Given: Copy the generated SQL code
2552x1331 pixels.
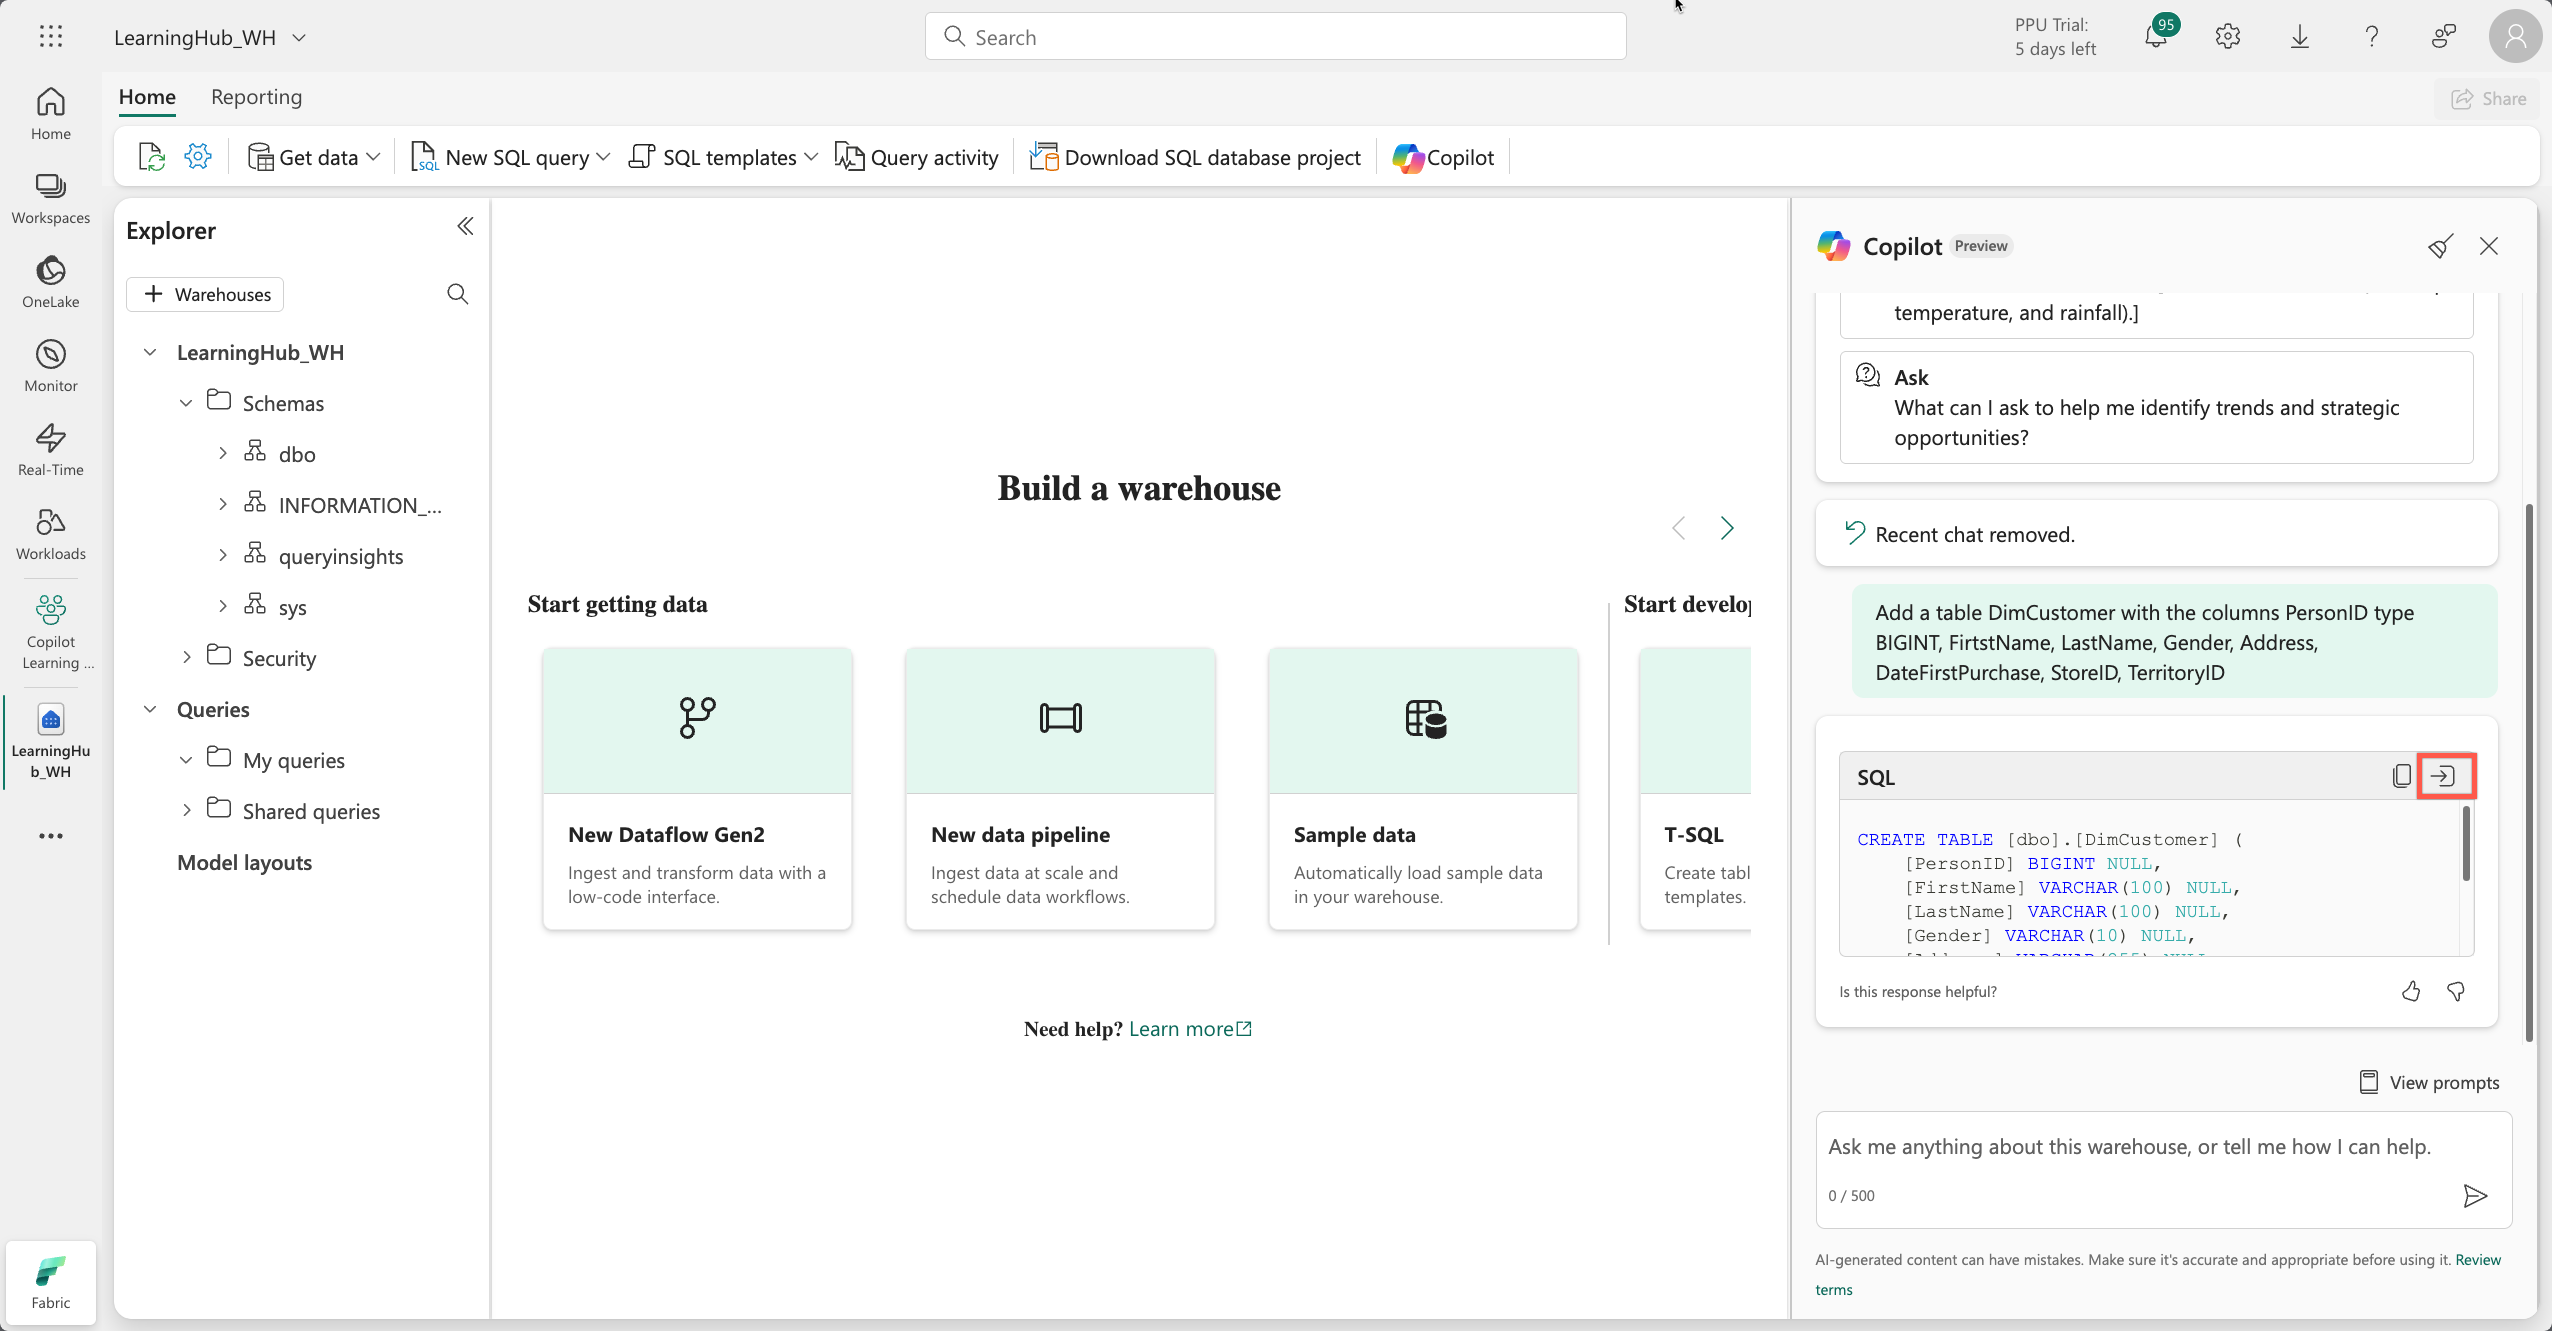Looking at the screenshot, I should coord(2402,776).
